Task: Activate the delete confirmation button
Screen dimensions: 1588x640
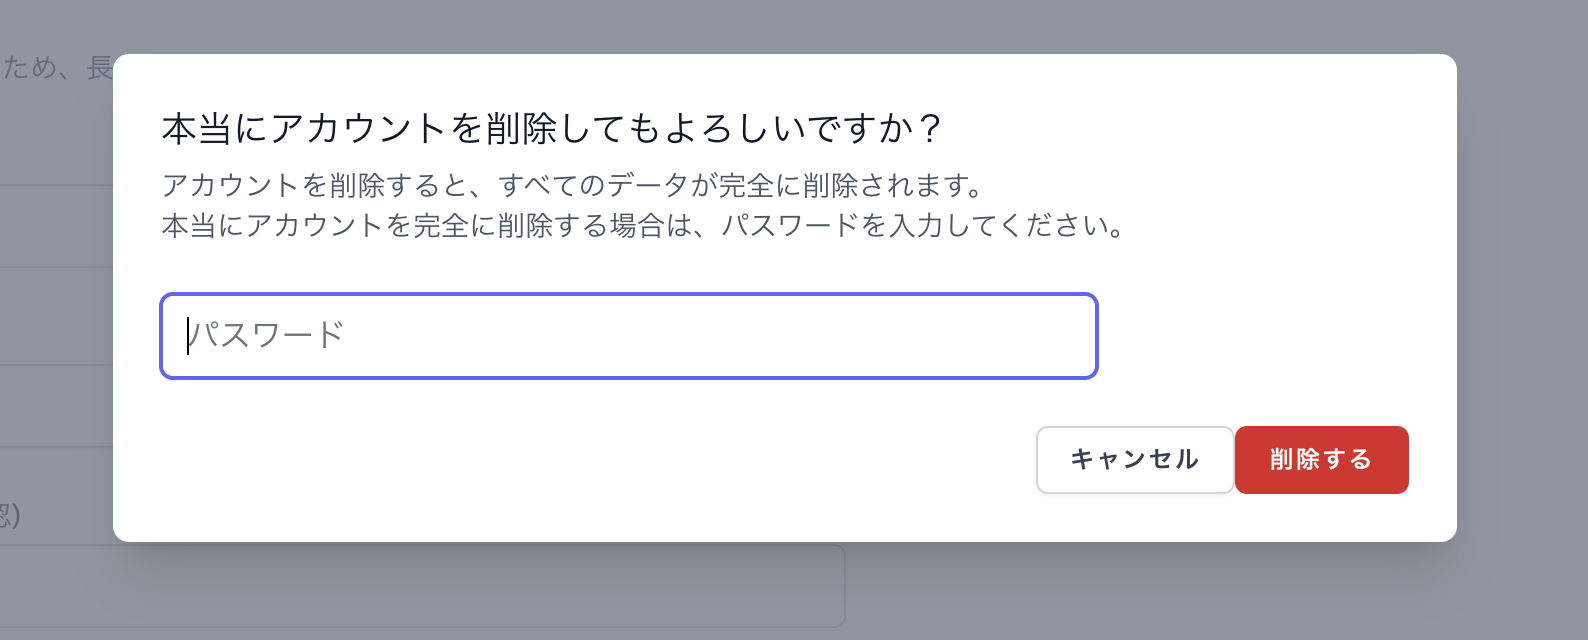Action: (x=1321, y=460)
